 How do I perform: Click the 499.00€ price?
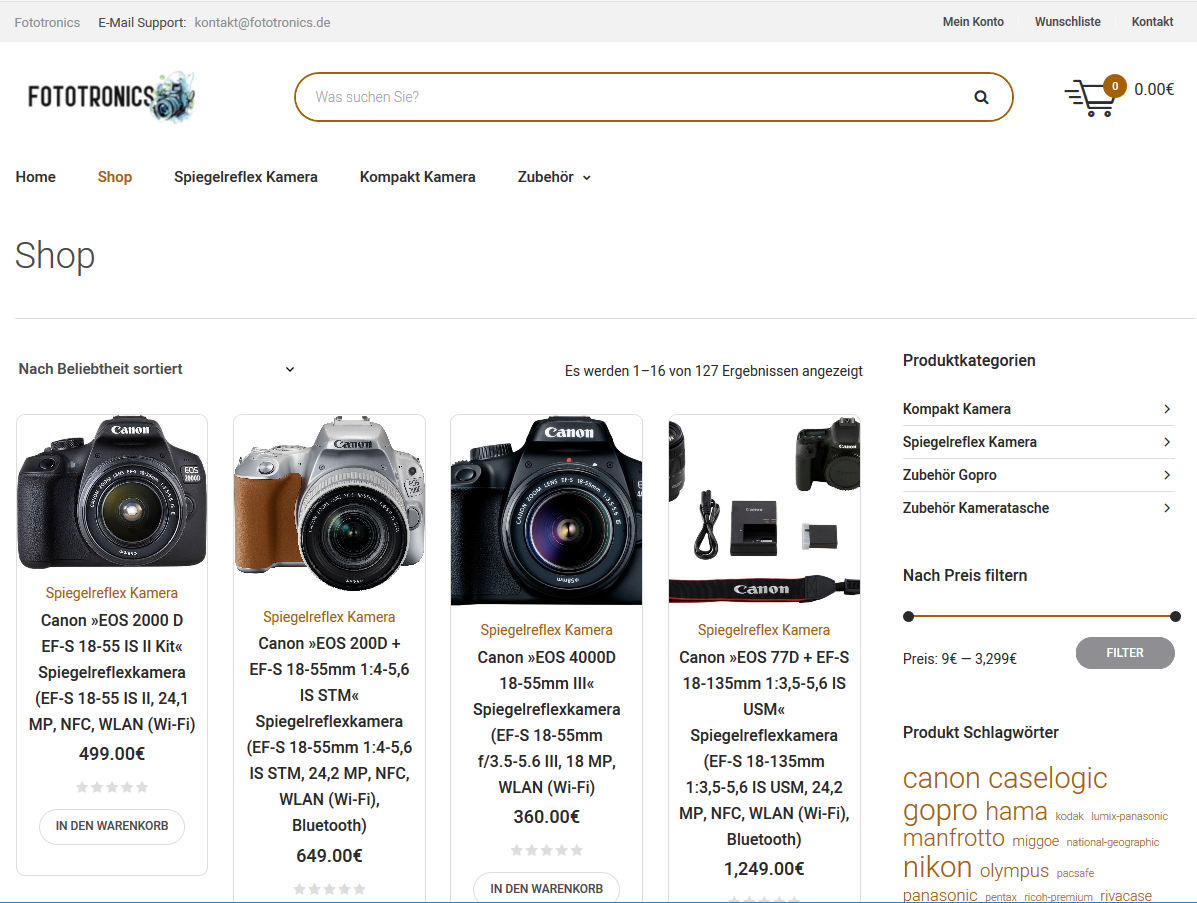[x=112, y=754]
